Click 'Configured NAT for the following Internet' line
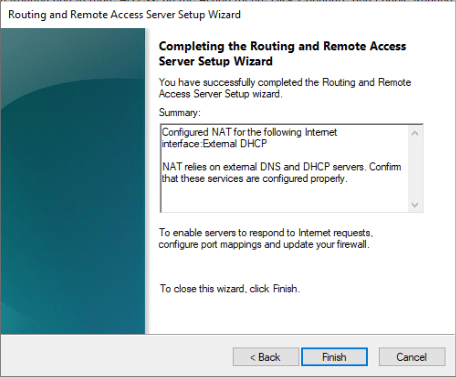This screenshot has width=456, height=377. click(x=249, y=132)
